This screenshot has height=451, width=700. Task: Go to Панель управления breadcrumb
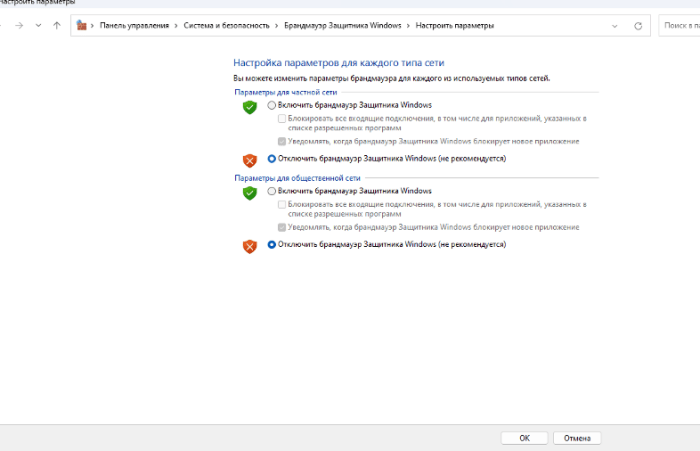pos(134,25)
